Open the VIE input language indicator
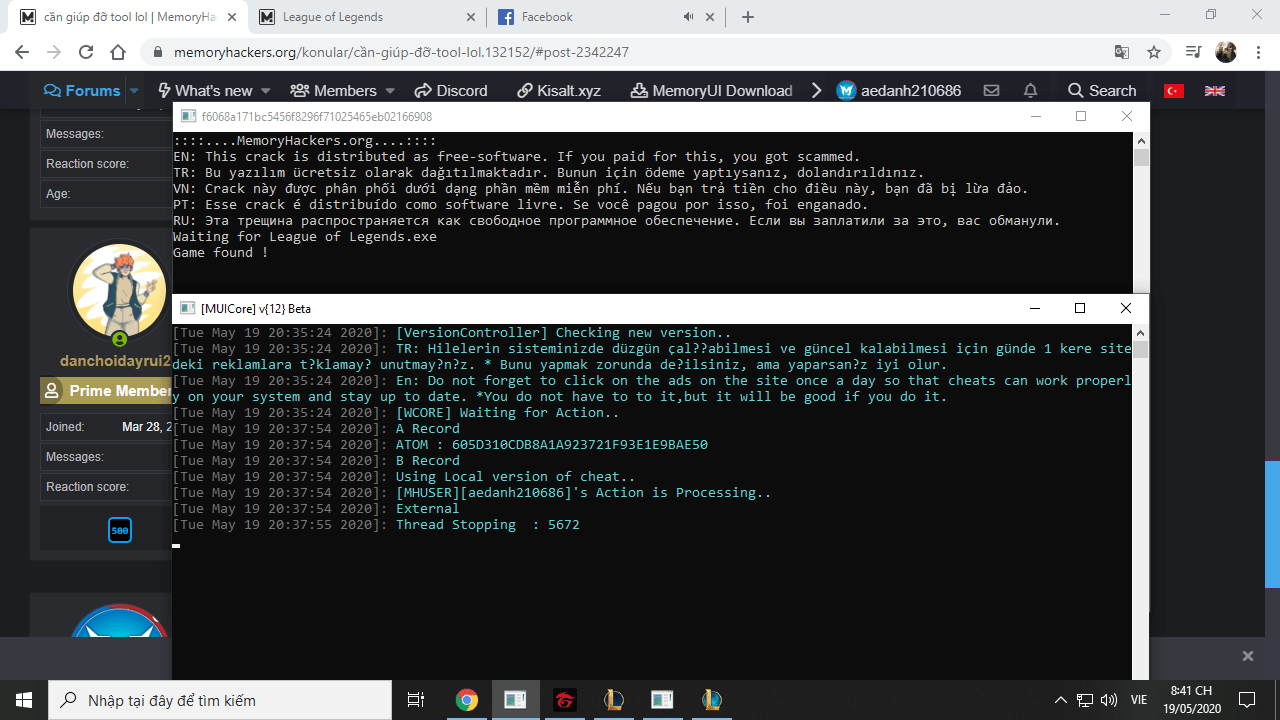 click(1138, 700)
